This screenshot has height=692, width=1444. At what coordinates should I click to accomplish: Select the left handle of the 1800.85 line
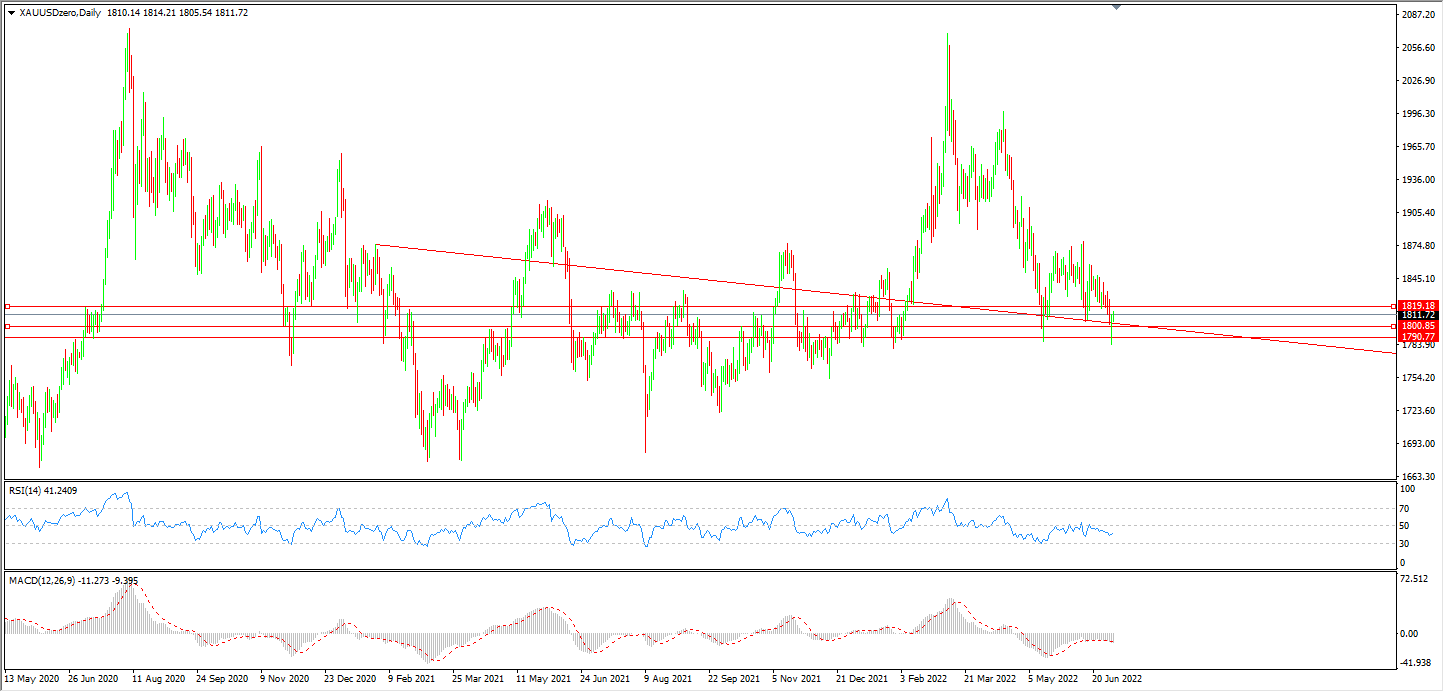pyautogui.click(x=7, y=326)
